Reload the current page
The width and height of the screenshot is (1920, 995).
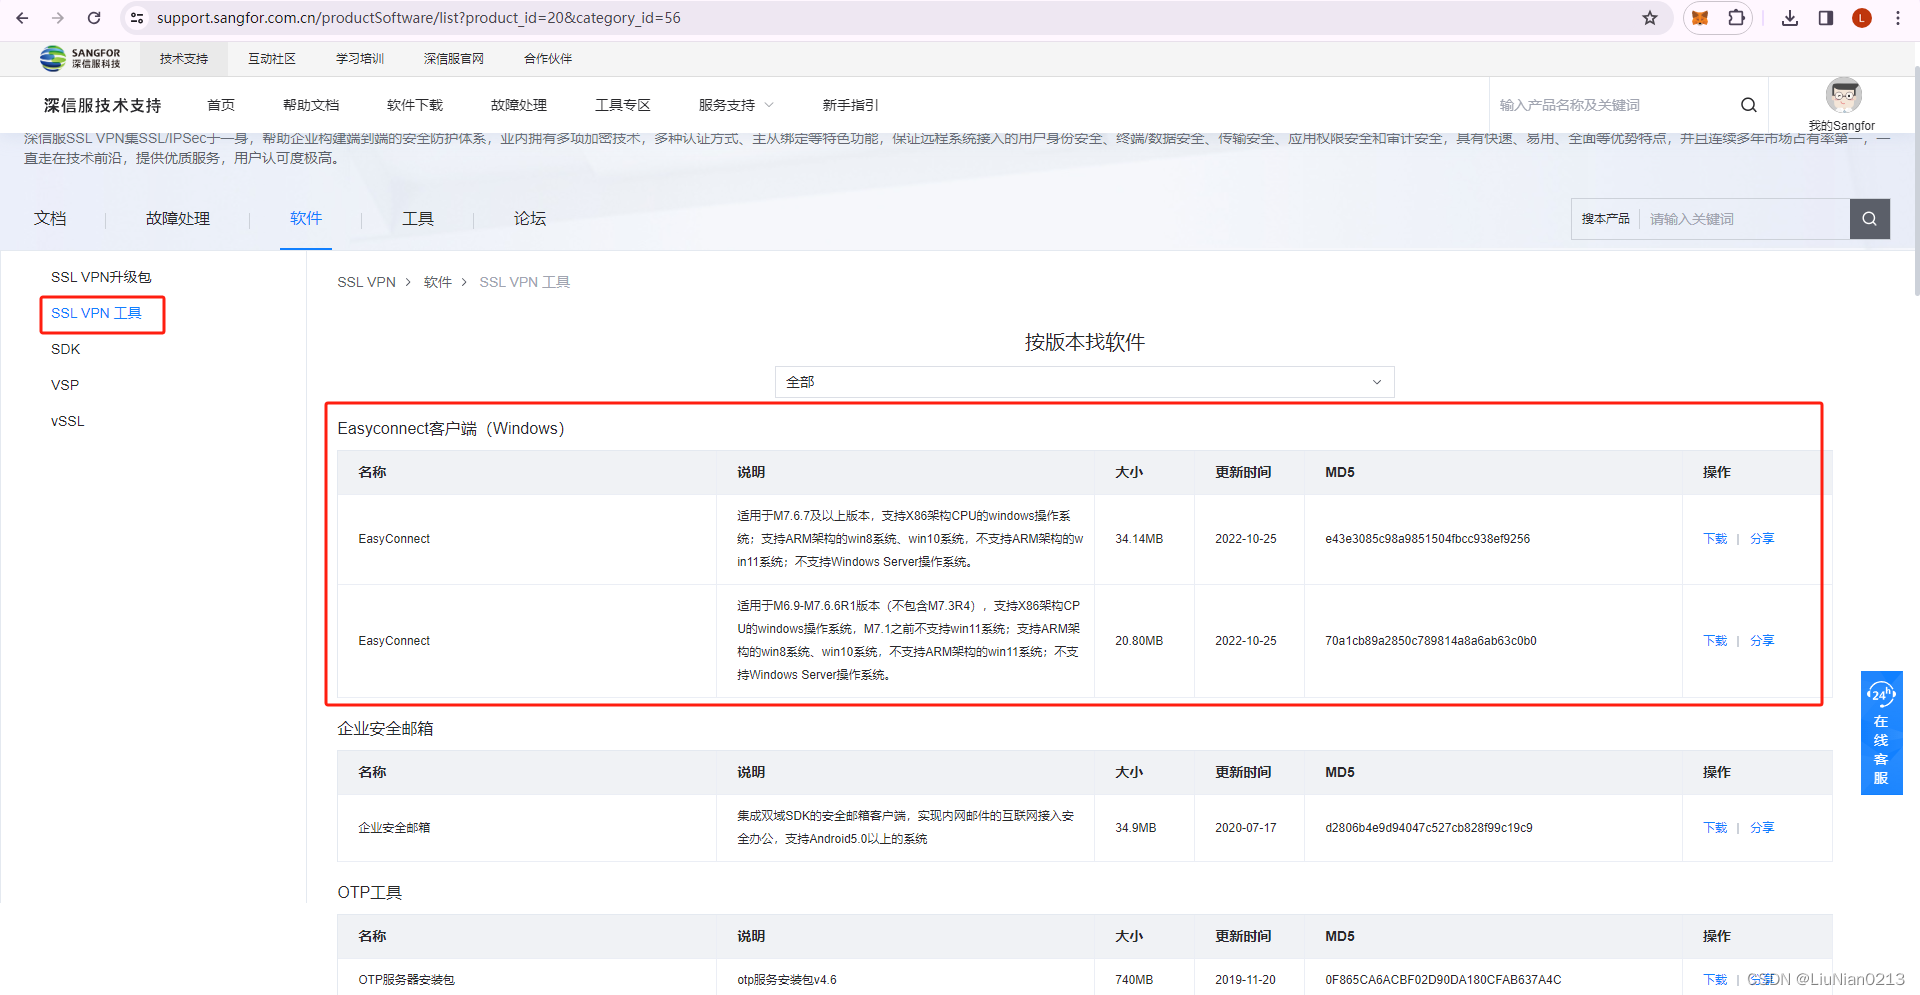pos(94,18)
